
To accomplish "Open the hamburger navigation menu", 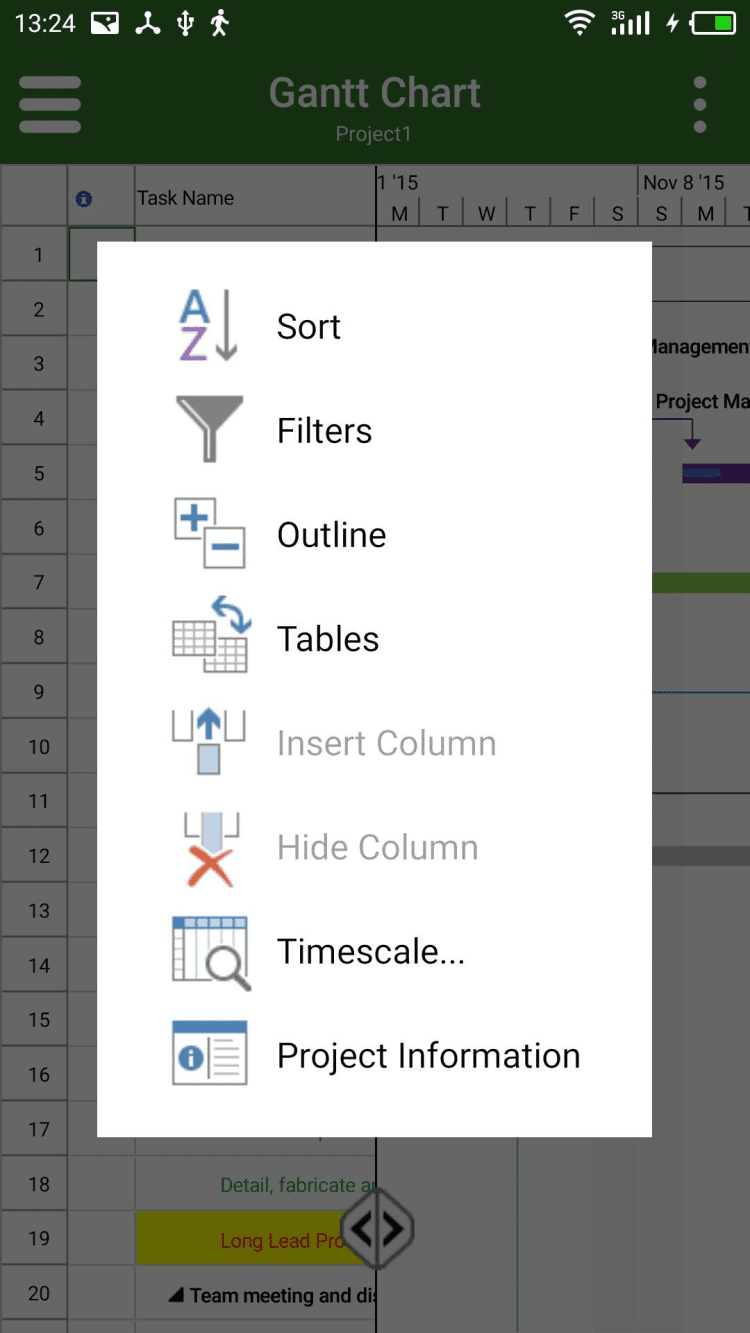I will coord(50,104).
